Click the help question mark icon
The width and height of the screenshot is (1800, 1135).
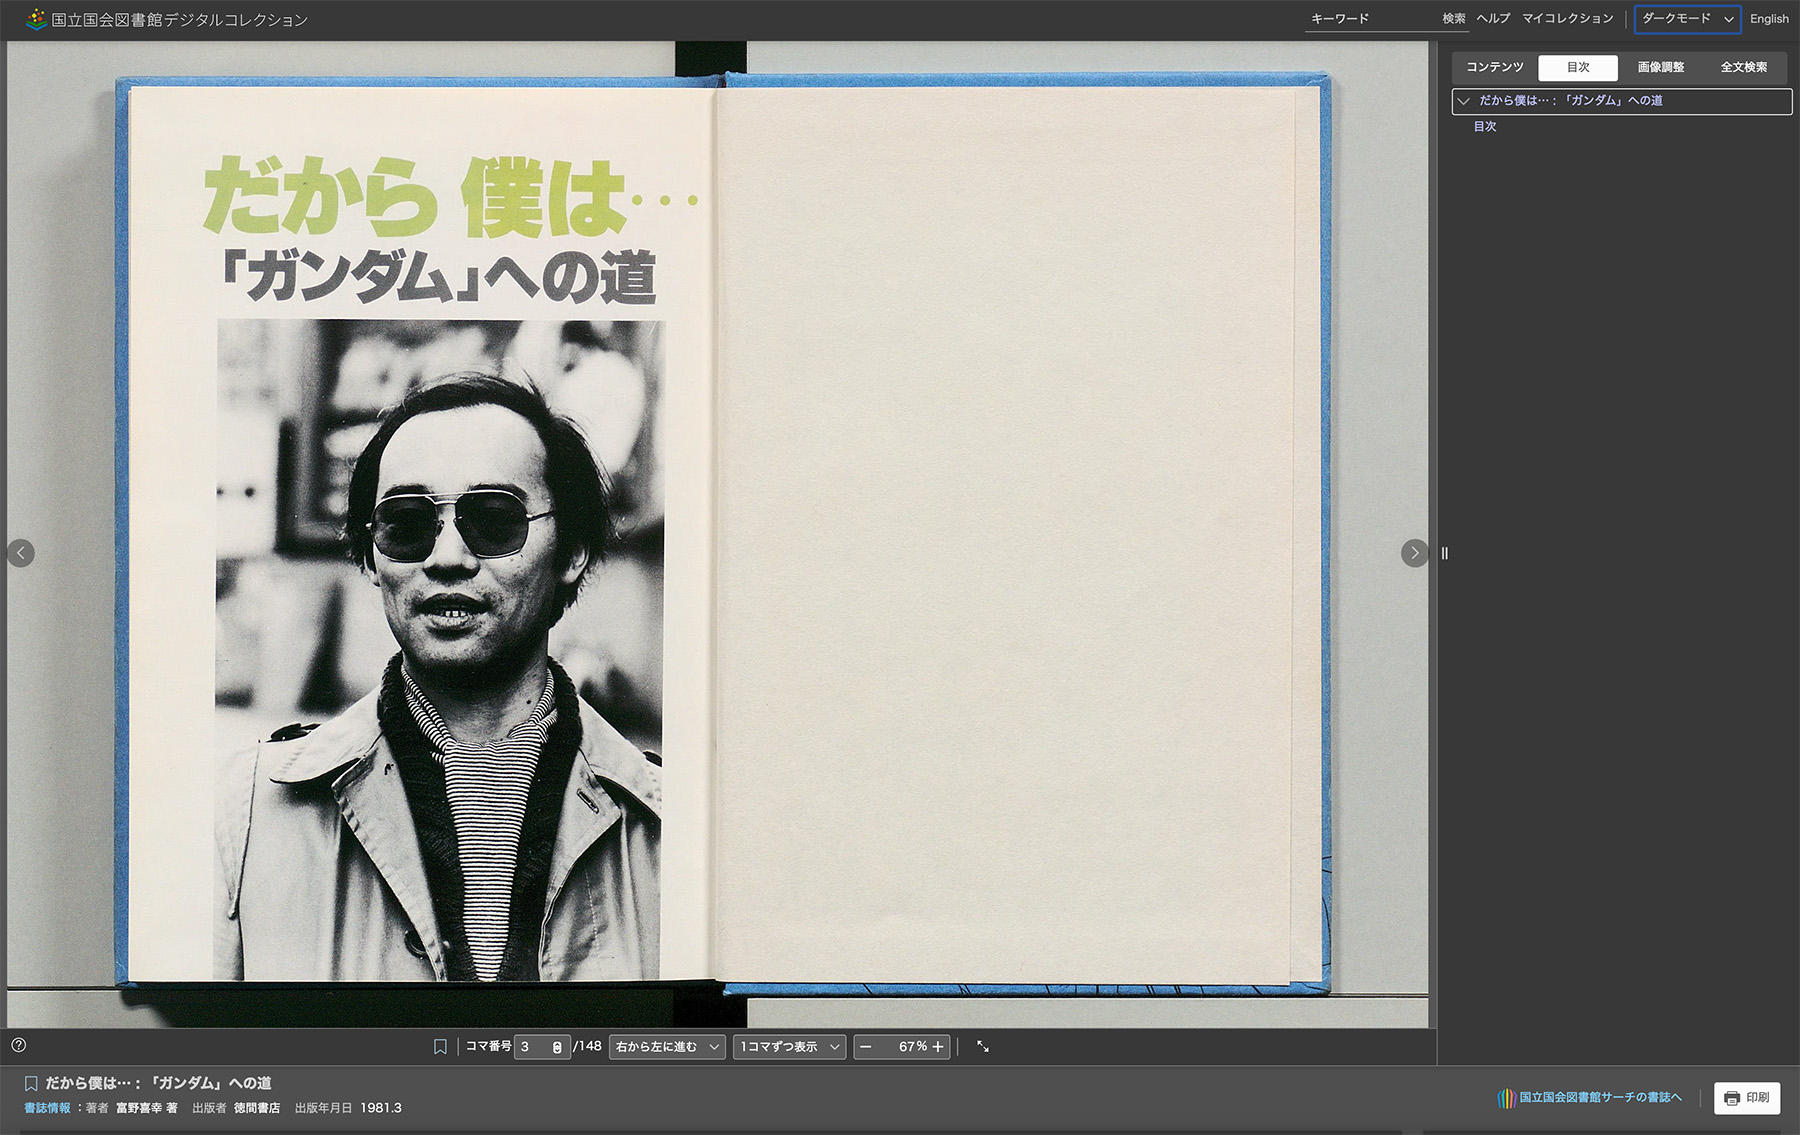19,1045
